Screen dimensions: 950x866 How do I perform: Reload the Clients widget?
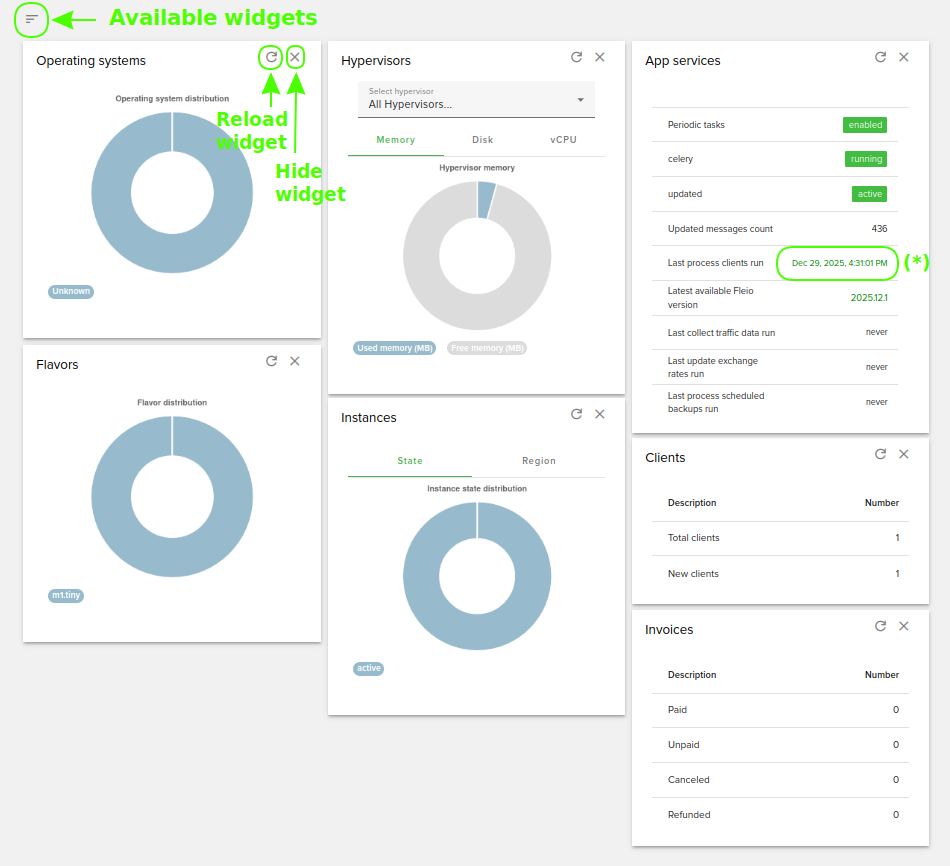point(881,454)
